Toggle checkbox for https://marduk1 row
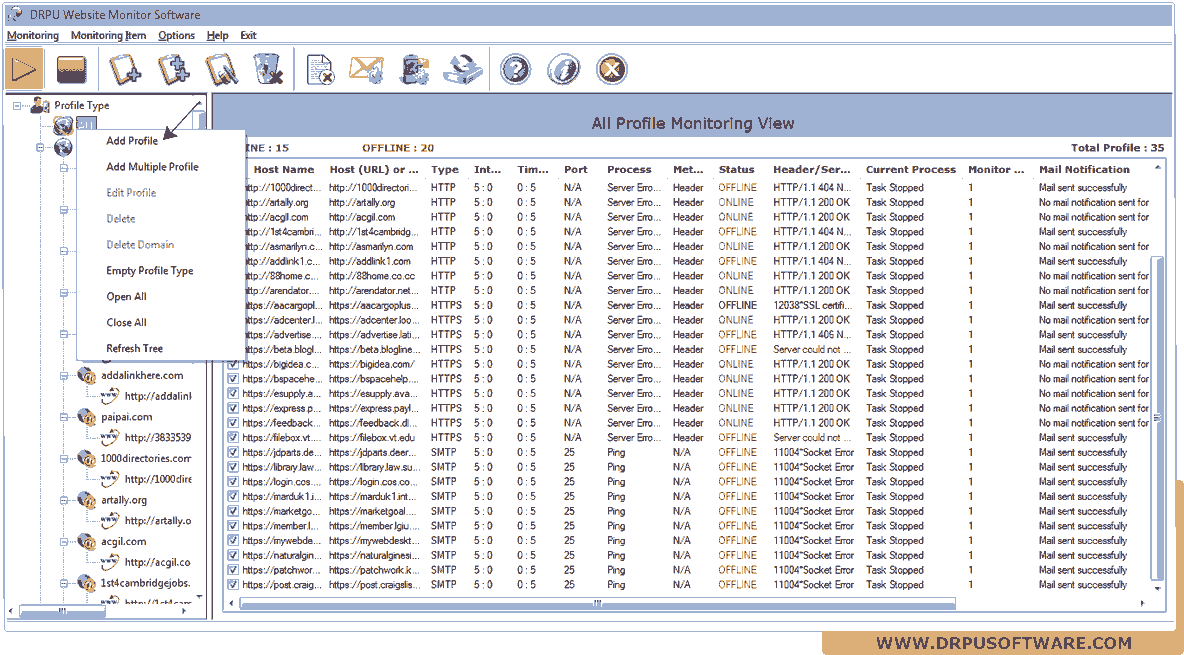Viewport: 1184px width, 655px height. [x=233, y=496]
